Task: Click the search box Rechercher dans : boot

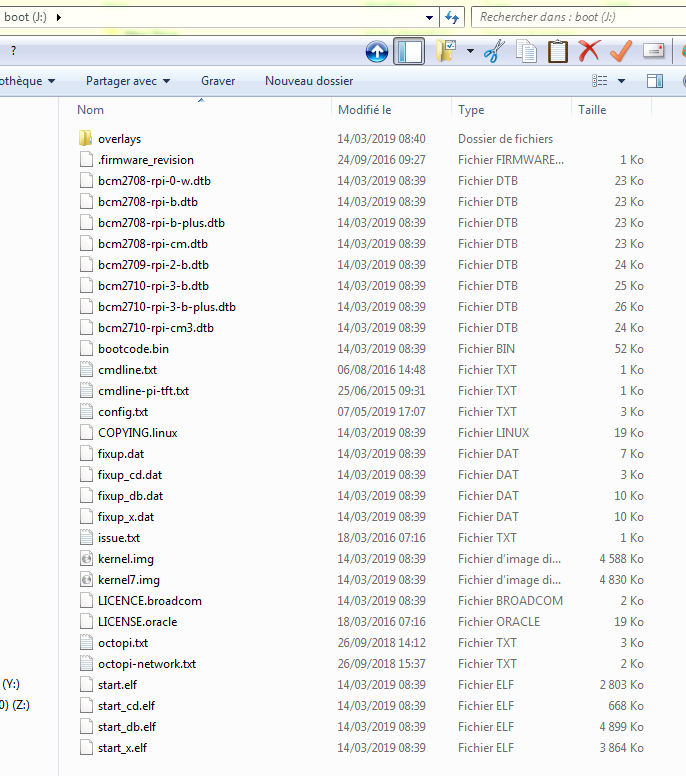Action: point(578,17)
